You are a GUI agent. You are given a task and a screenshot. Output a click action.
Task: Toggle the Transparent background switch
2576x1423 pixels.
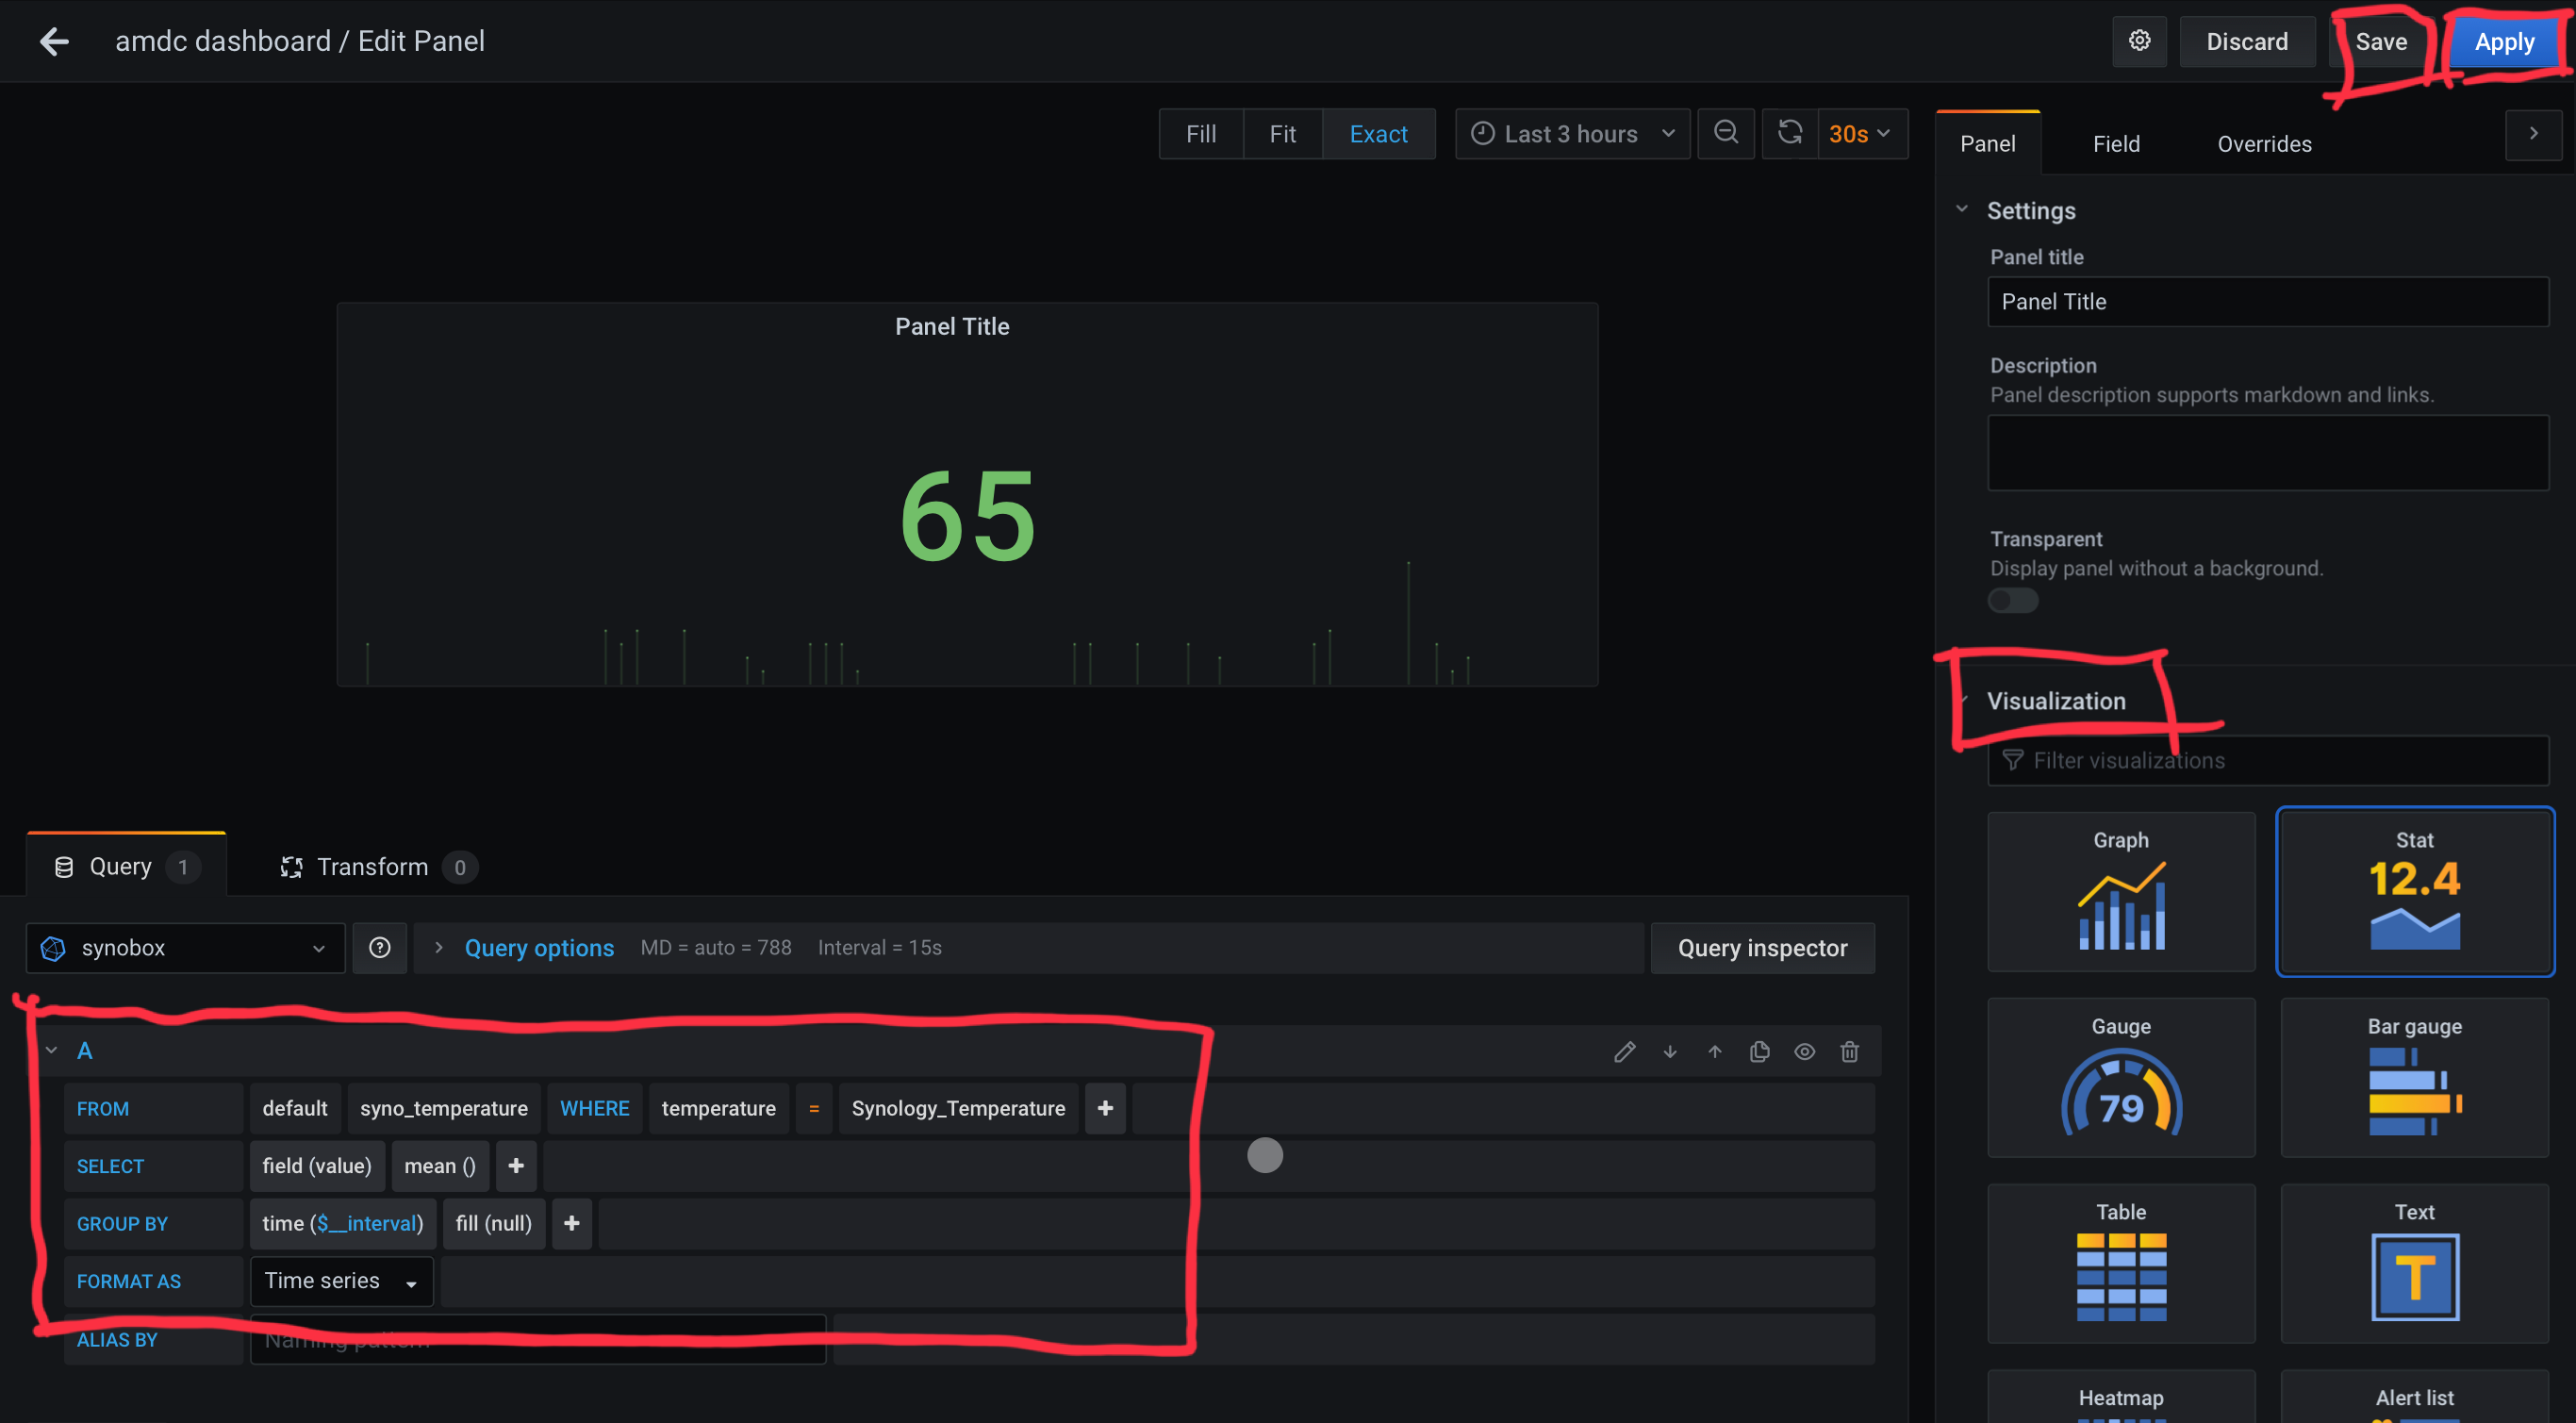click(x=2013, y=600)
